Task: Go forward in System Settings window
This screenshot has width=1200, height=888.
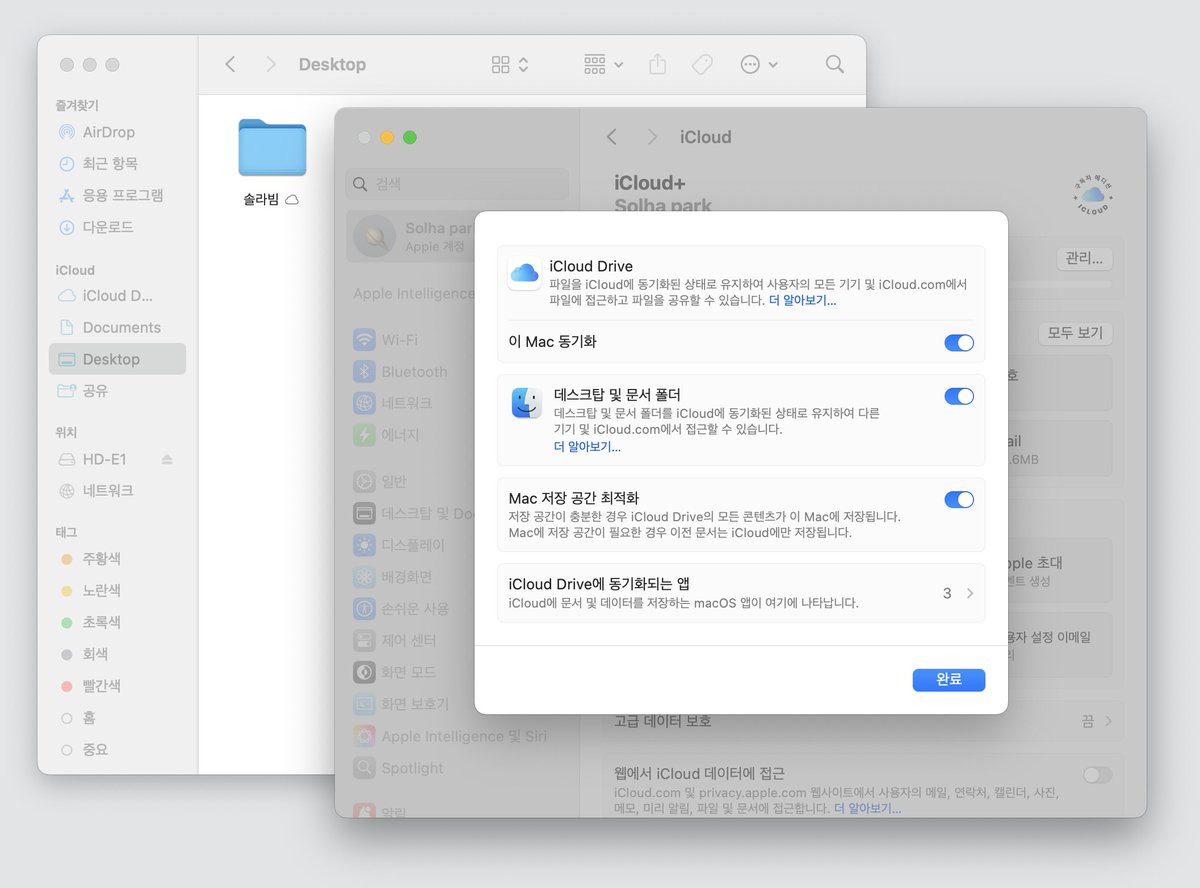Action: click(652, 137)
